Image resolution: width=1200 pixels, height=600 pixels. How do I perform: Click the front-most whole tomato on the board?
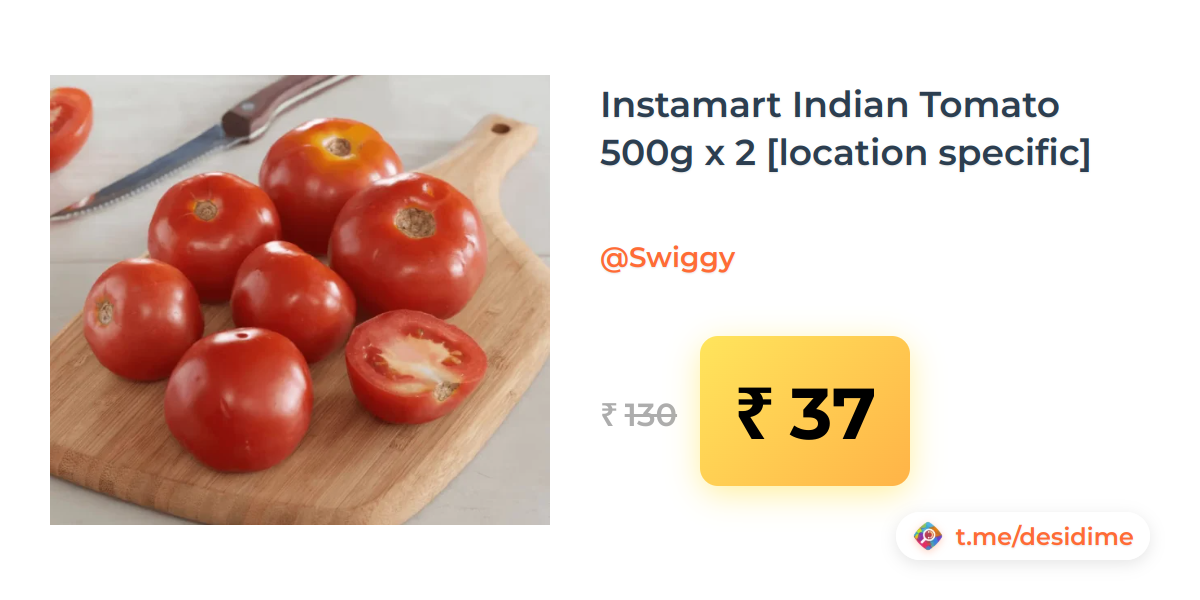tap(238, 400)
